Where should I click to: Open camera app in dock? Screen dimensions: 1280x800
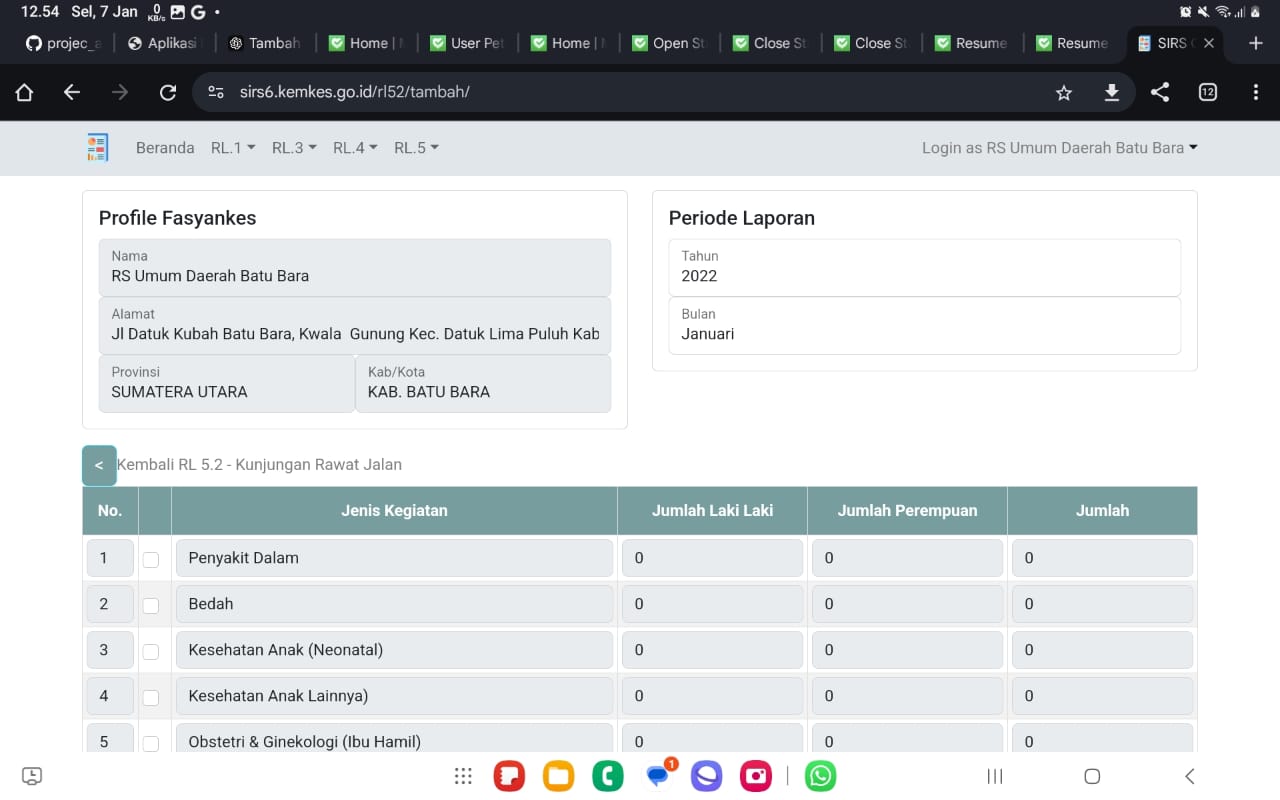[756, 776]
